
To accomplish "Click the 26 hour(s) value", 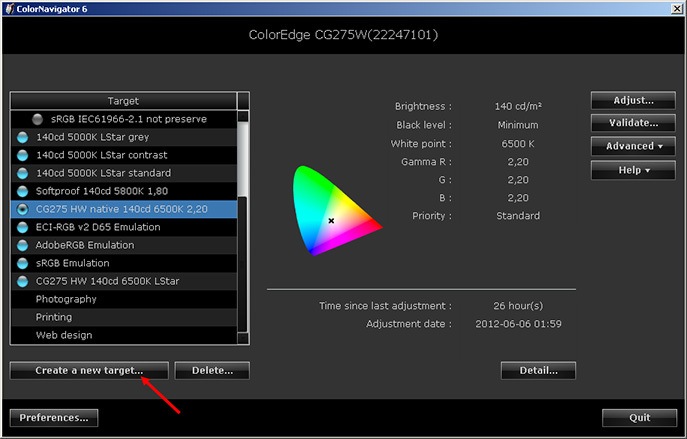I will (518, 306).
